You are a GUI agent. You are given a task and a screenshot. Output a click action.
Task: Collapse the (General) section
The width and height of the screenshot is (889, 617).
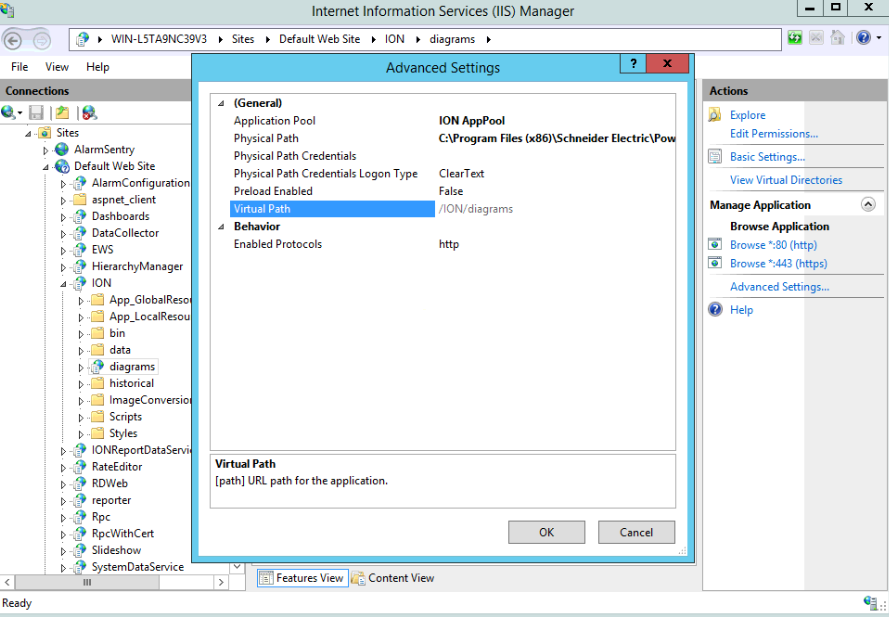pyautogui.click(x=221, y=103)
